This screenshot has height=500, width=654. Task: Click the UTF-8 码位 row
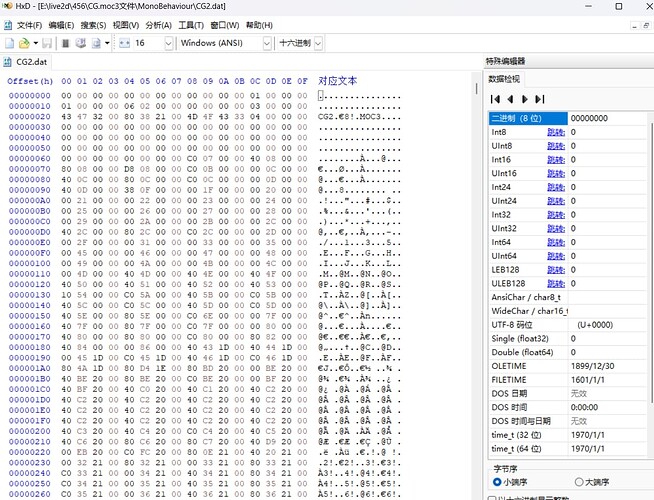click(567, 325)
